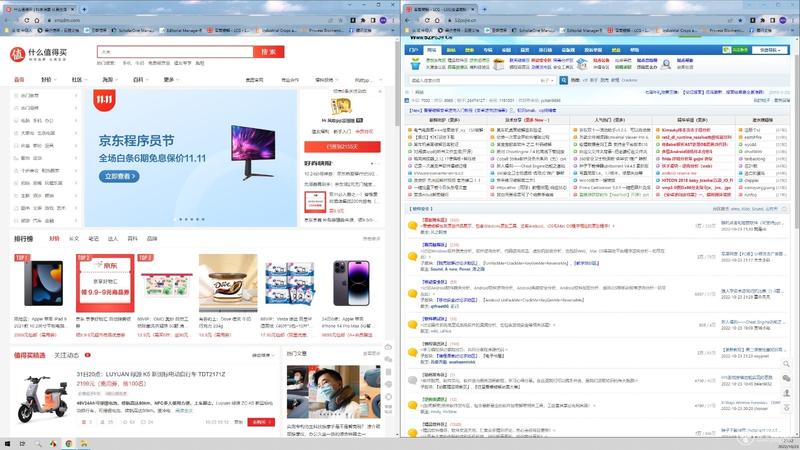Open iPhone 14 Pro Max ranking thumbnail
800x450 pixels.
[x=351, y=283]
